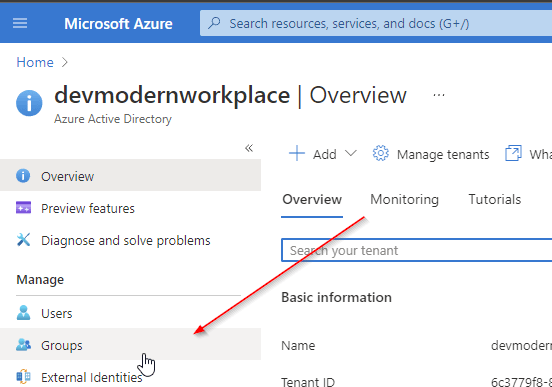Open Manage tenants

(443, 154)
